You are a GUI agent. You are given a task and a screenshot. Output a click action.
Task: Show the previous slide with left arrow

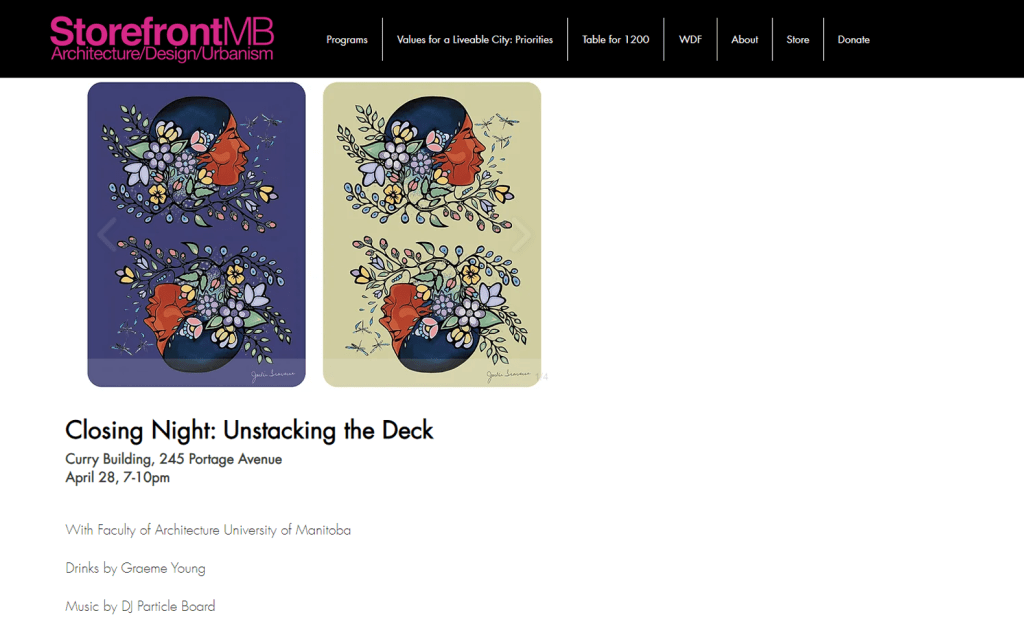pos(106,234)
